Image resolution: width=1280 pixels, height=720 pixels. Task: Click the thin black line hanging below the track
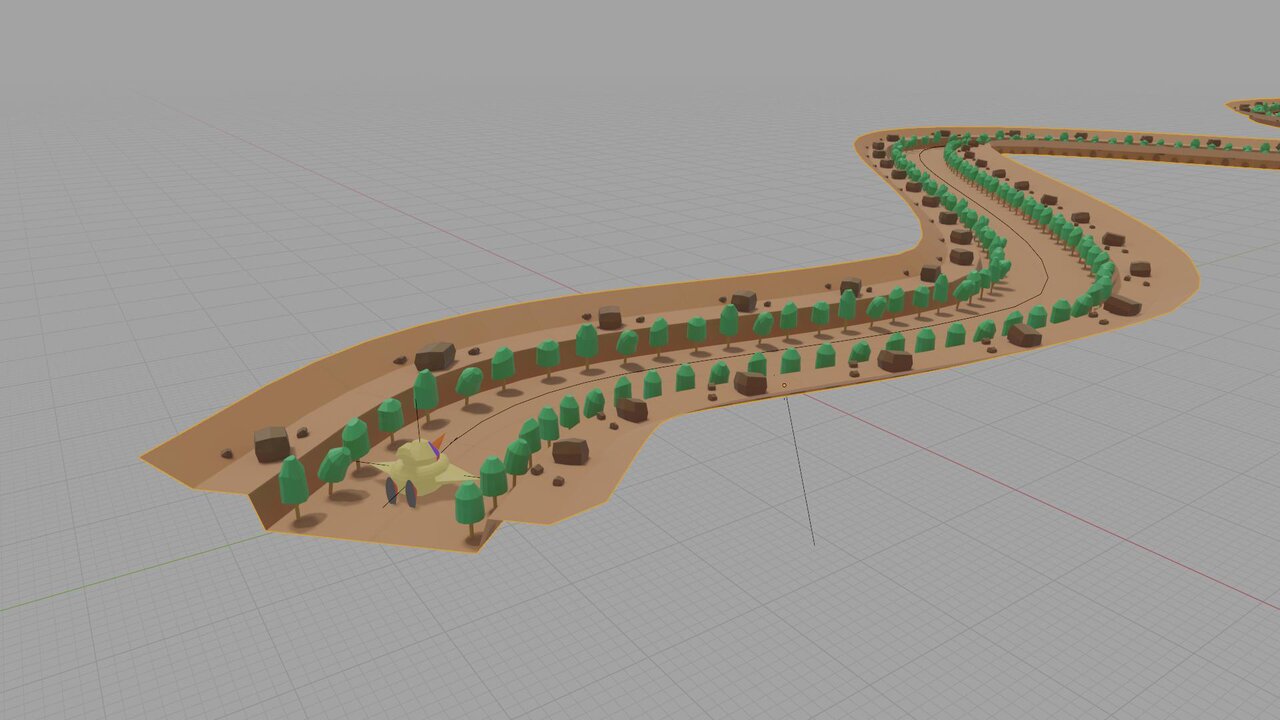pos(800,470)
